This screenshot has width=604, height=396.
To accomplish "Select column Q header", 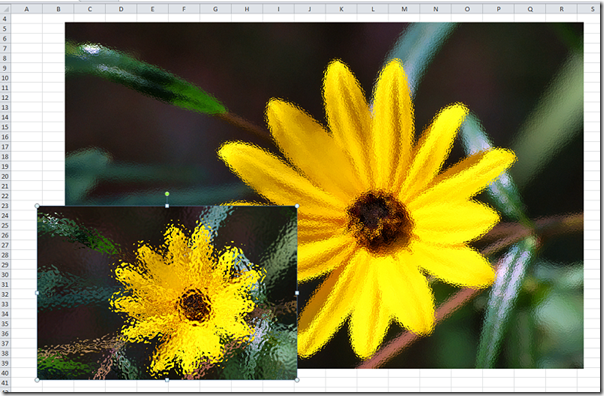I will (x=530, y=9).
